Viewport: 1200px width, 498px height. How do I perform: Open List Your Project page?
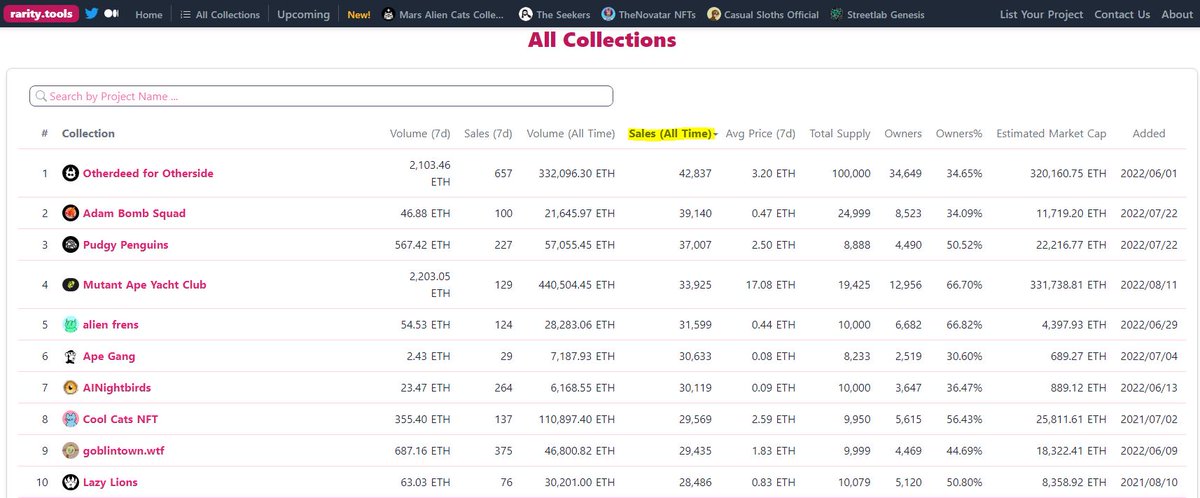[1041, 15]
